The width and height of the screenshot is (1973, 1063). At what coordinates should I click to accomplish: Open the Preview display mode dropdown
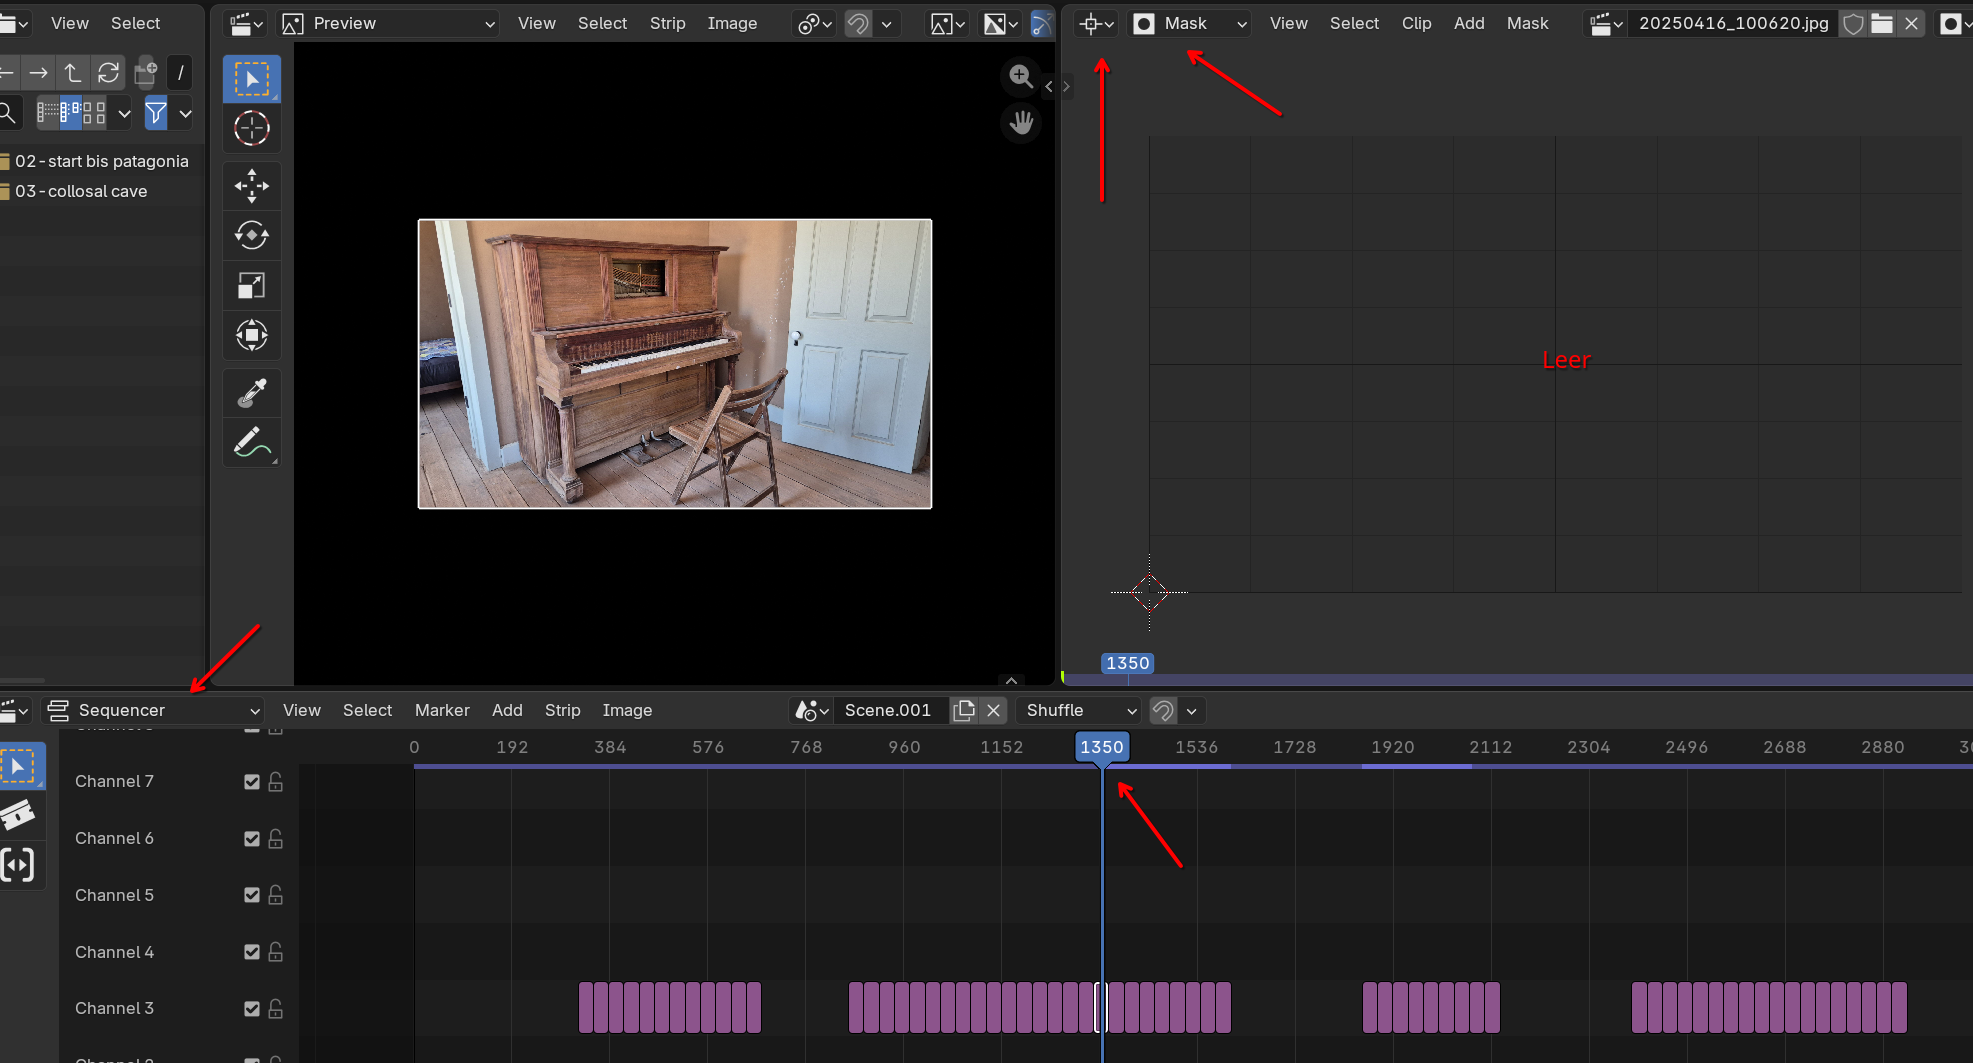(x=389, y=23)
